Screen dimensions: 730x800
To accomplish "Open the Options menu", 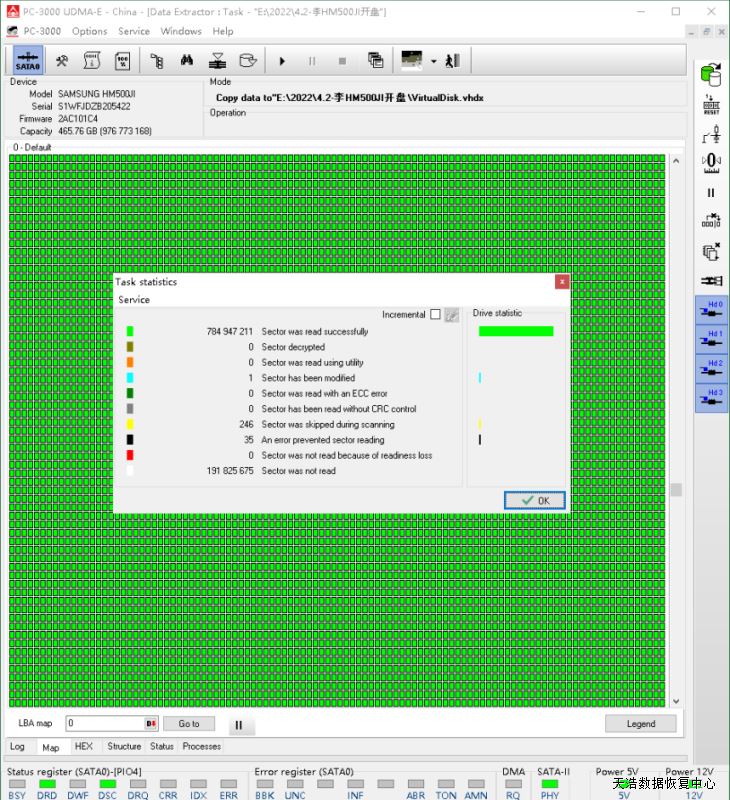I will [x=89, y=31].
